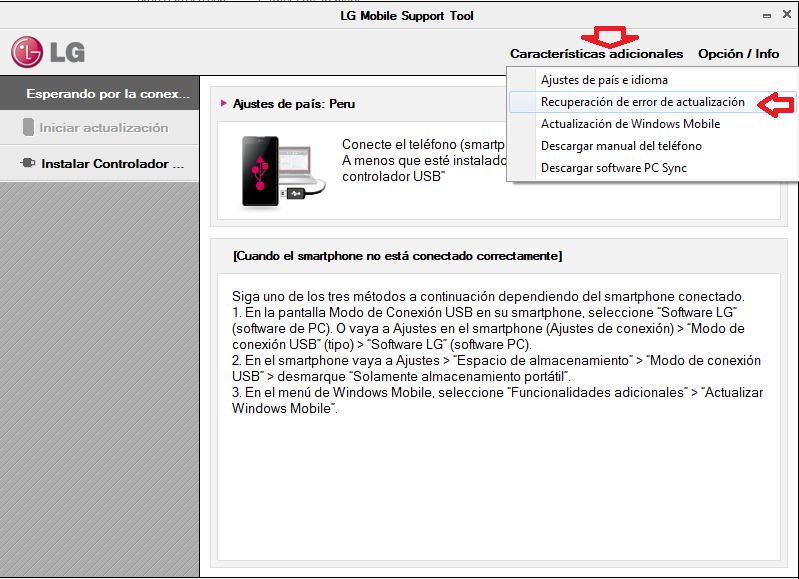Viewport: 799px width, 579px height.
Task: Click the heading Cuando el smartphone no está conectado correctamente
Action: click(x=397, y=256)
